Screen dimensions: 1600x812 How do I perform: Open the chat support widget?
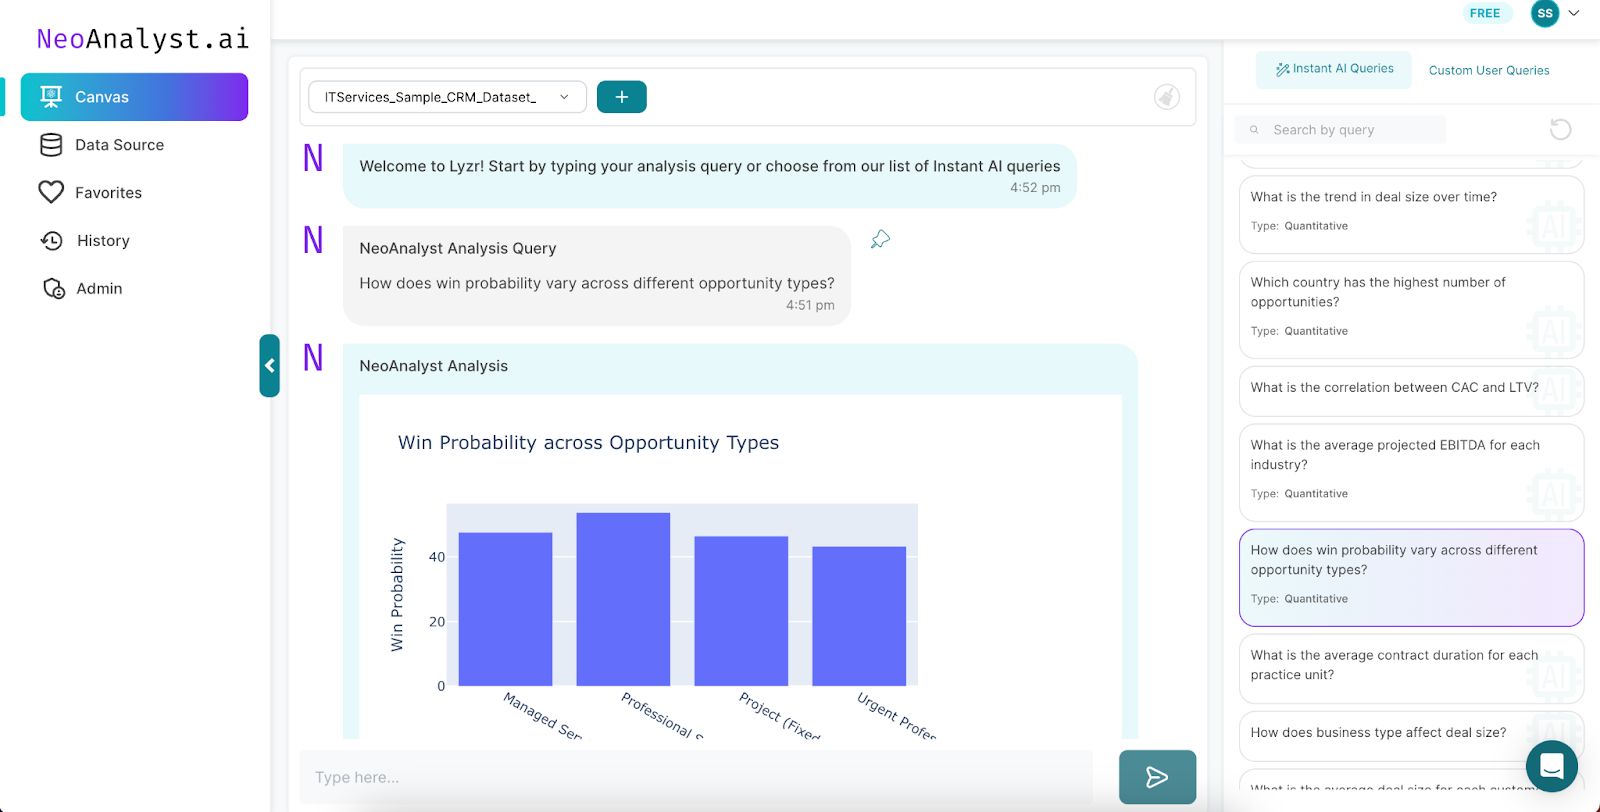tap(1551, 766)
